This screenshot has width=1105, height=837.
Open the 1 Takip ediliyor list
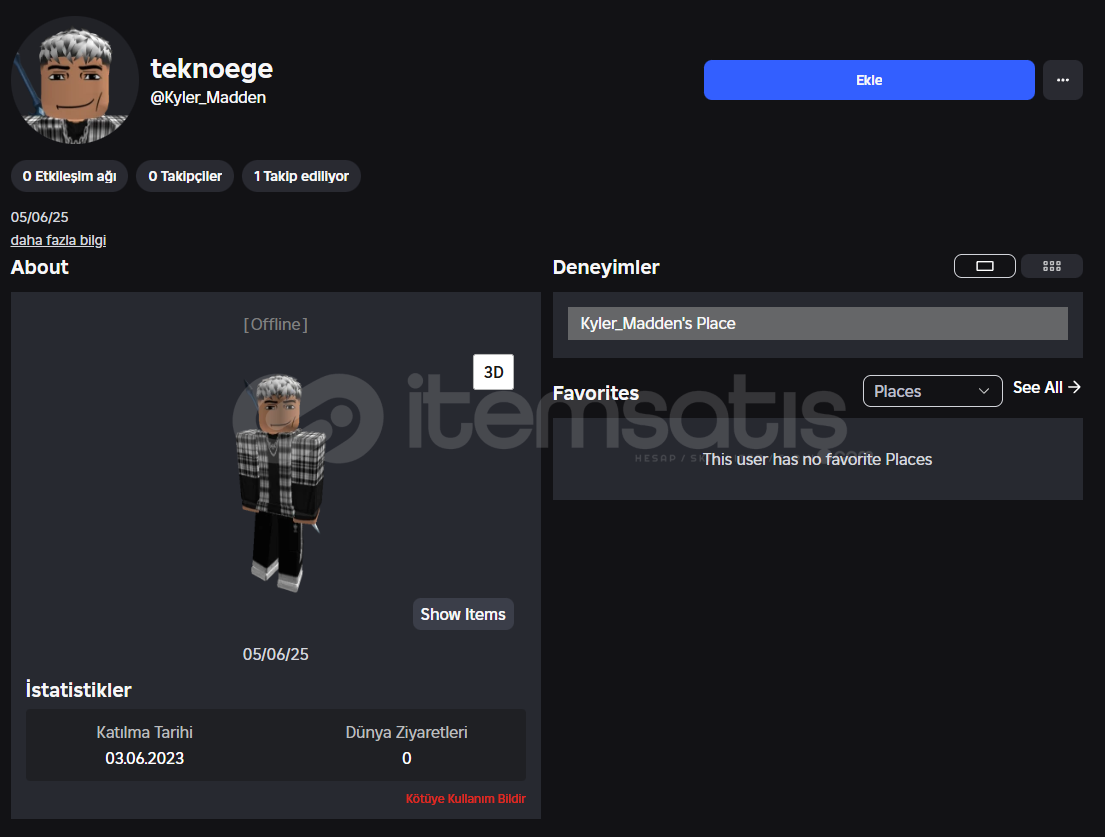(301, 176)
